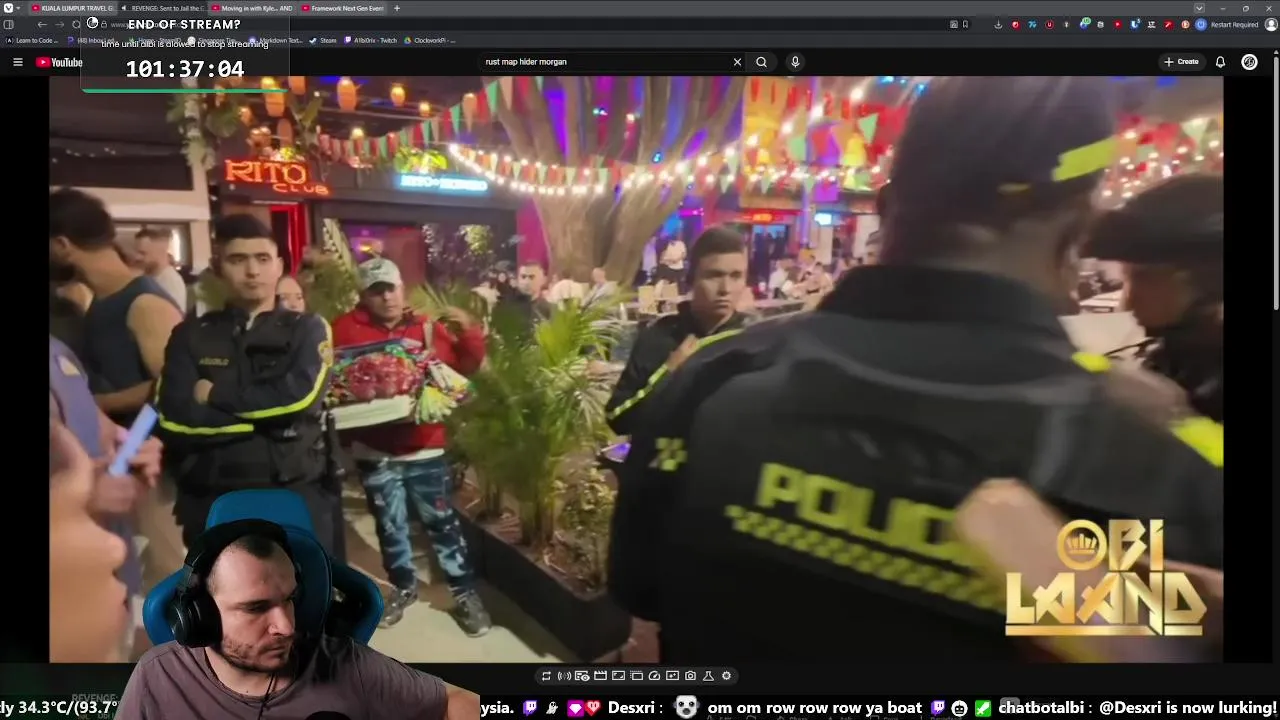Toggle loop icon in player toolbar

(x=546, y=676)
